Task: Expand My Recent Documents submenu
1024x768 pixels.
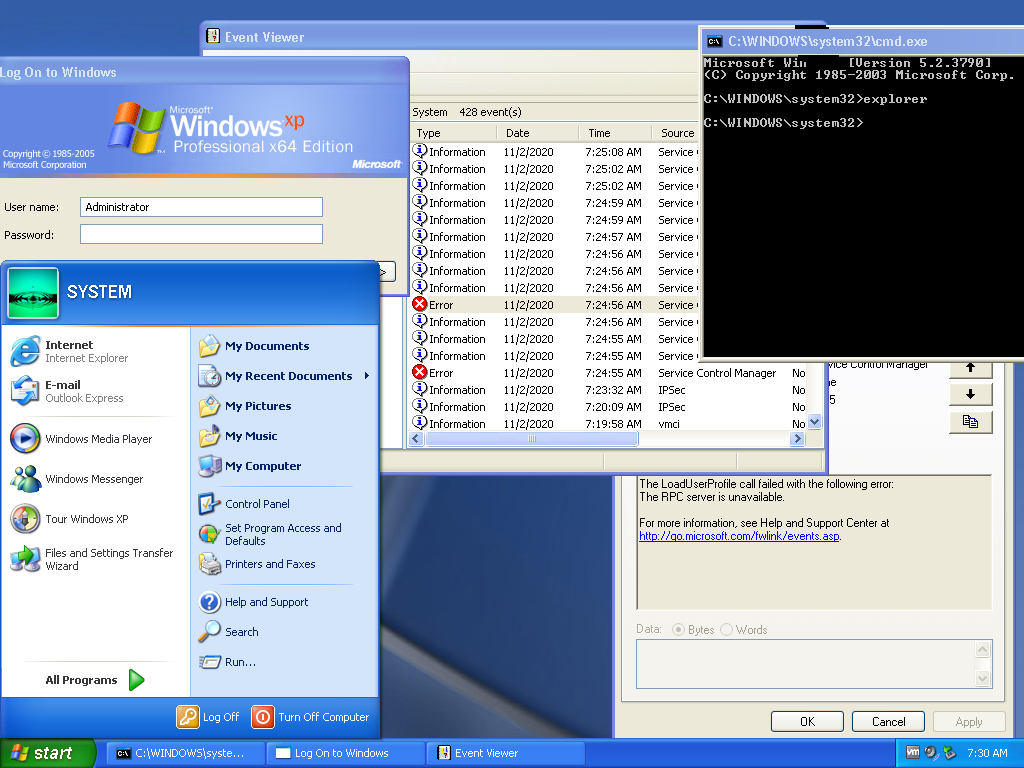Action: [x=285, y=376]
